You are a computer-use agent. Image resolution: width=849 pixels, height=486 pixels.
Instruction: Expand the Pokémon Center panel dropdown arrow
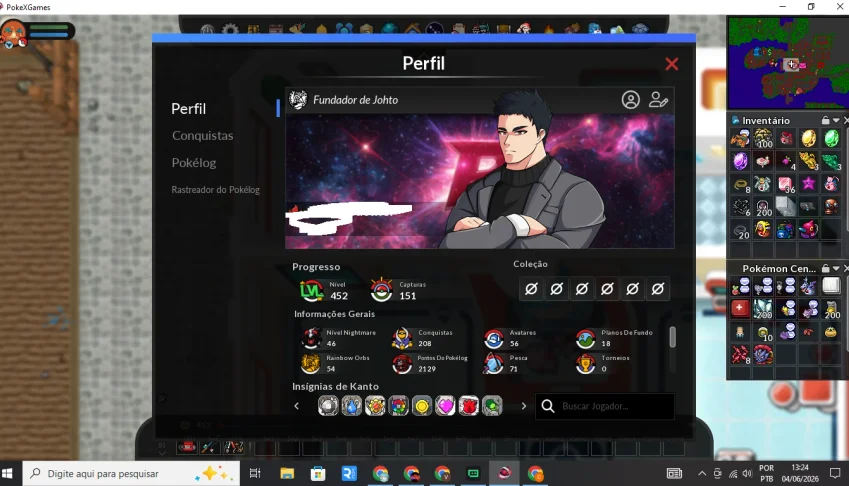pos(836,268)
